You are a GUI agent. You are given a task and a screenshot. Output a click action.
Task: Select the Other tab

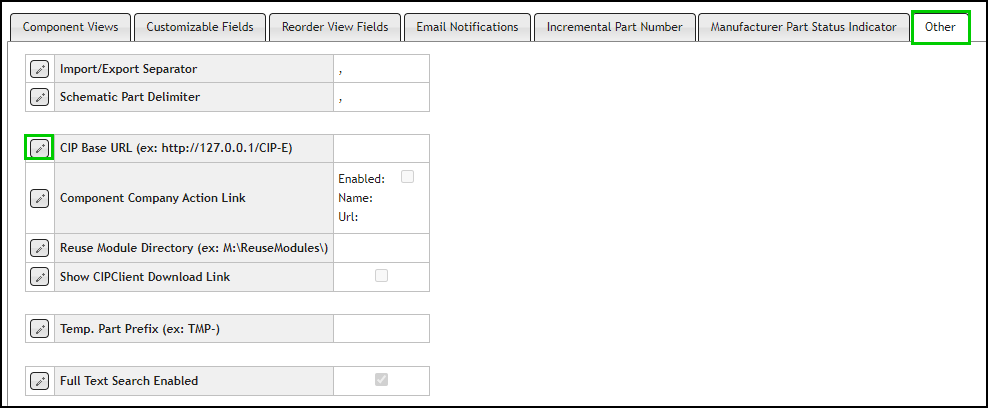940,27
